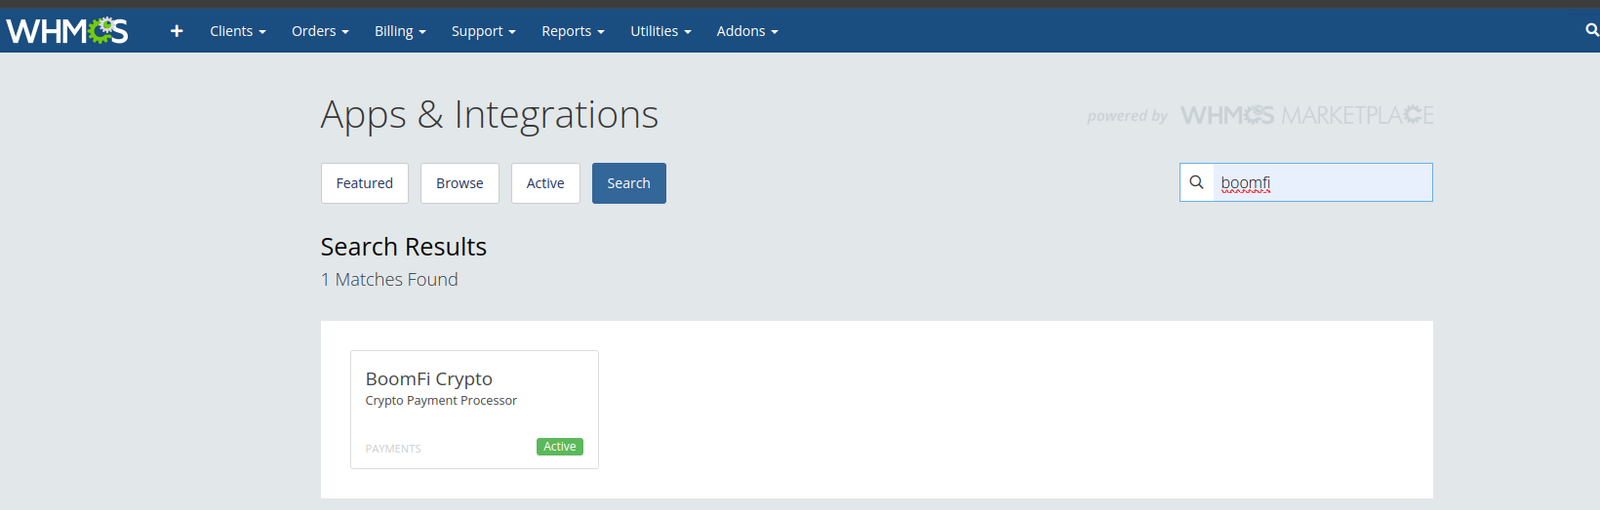Click the 'Crypto Payment Processor' description text

pyautogui.click(x=441, y=401)
